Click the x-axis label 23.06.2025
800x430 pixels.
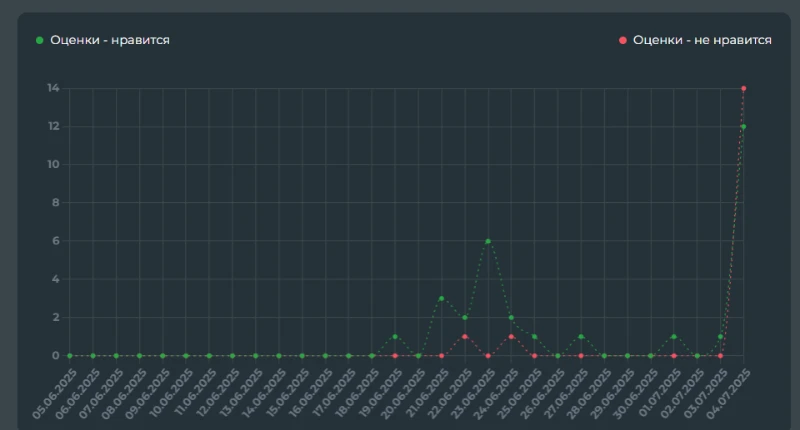tap(473, 394)
